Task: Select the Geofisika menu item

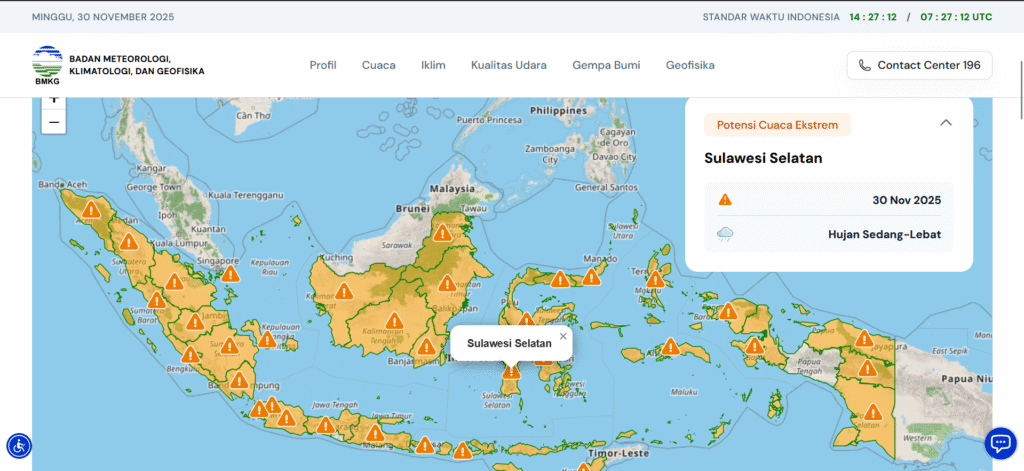Action: click(x=690, y=65)
